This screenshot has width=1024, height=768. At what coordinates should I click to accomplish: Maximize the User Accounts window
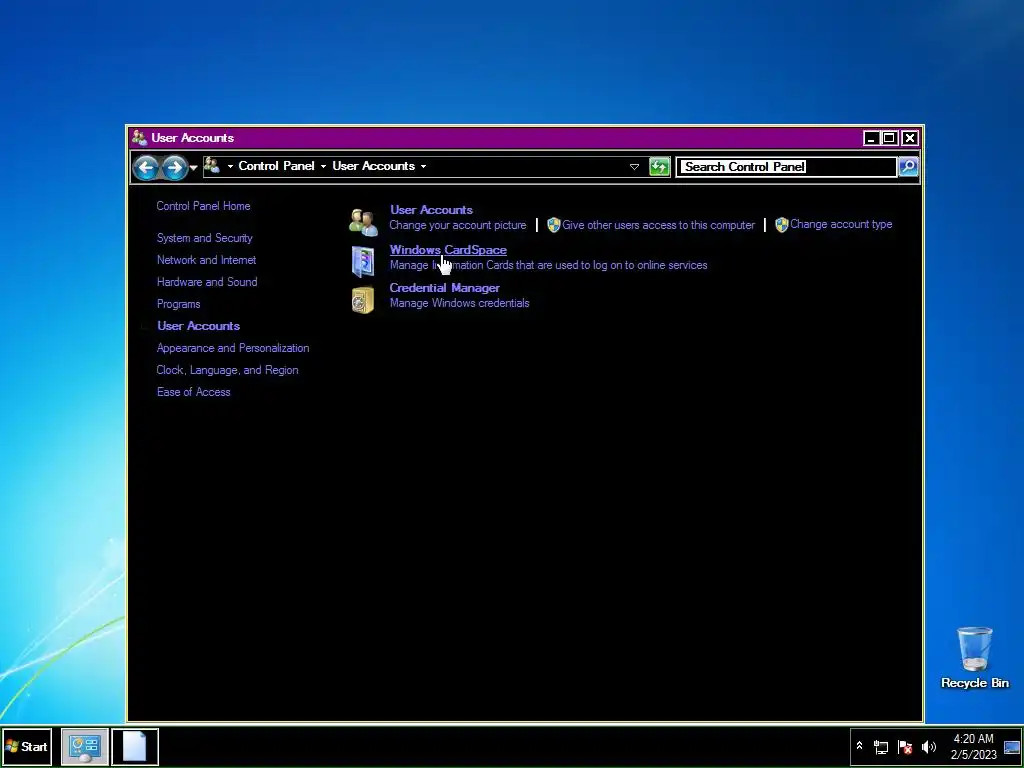point(889,138)
